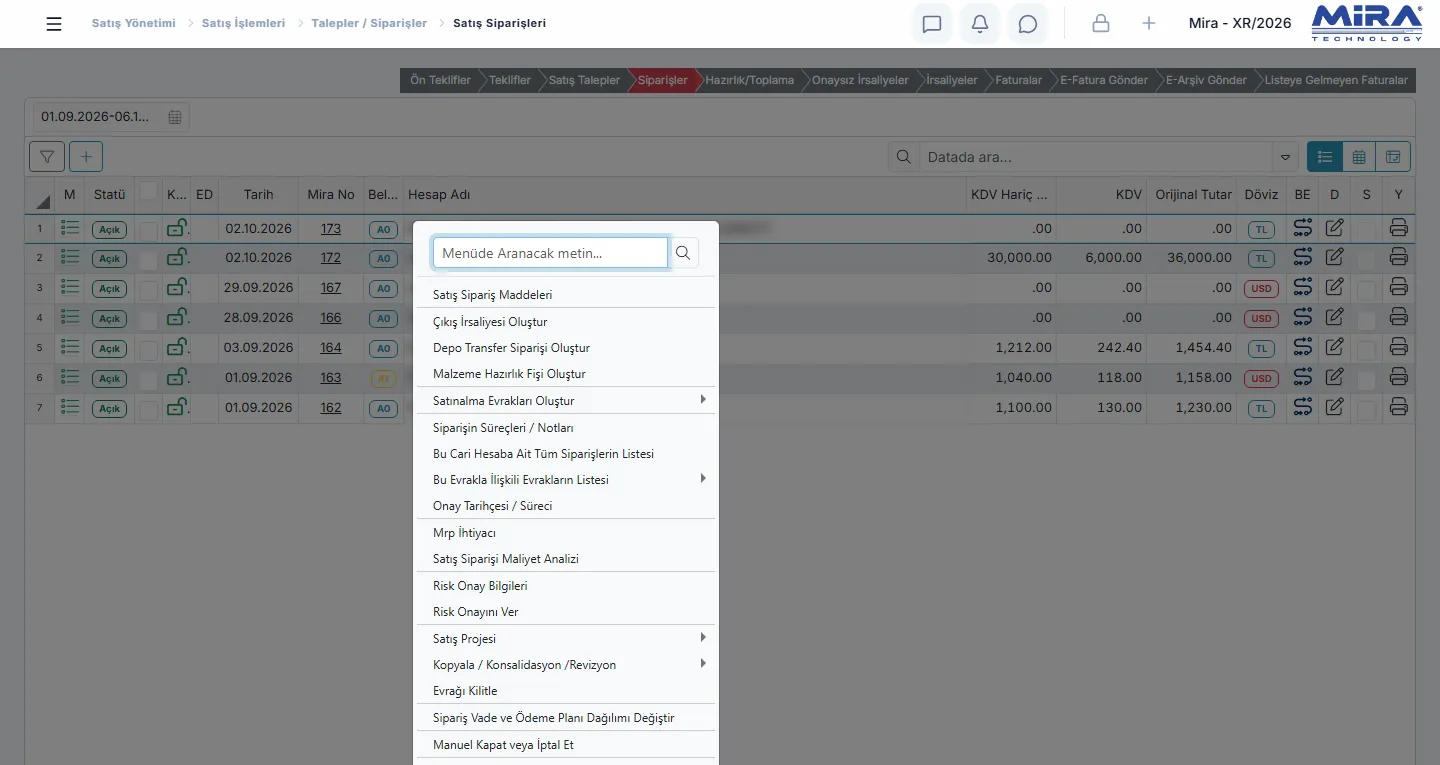Open the date range selector 01.09.2026
The width and height of the screenshot is (1440, 765).
(111, 117)
